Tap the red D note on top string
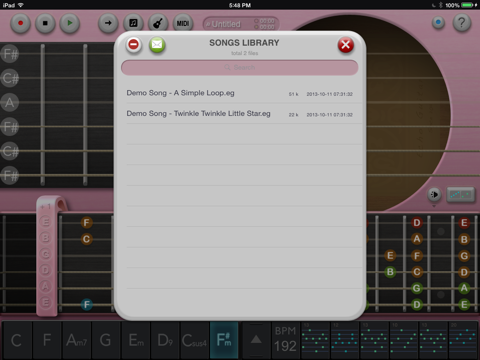This screenshot has height=360, width=480. point(417,222)
